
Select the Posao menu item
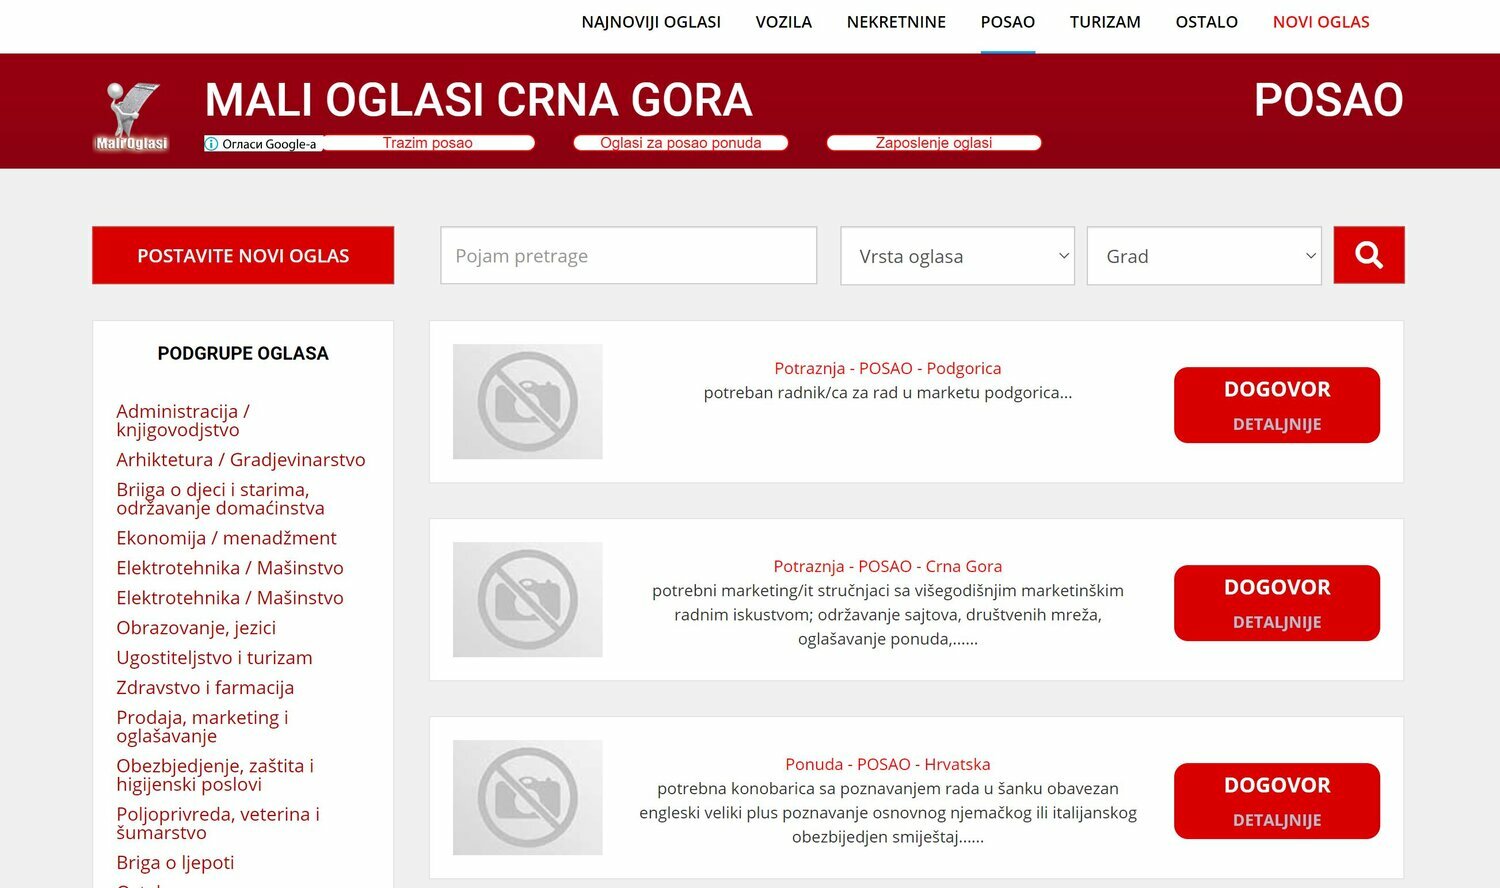(x=1008, y=22)
